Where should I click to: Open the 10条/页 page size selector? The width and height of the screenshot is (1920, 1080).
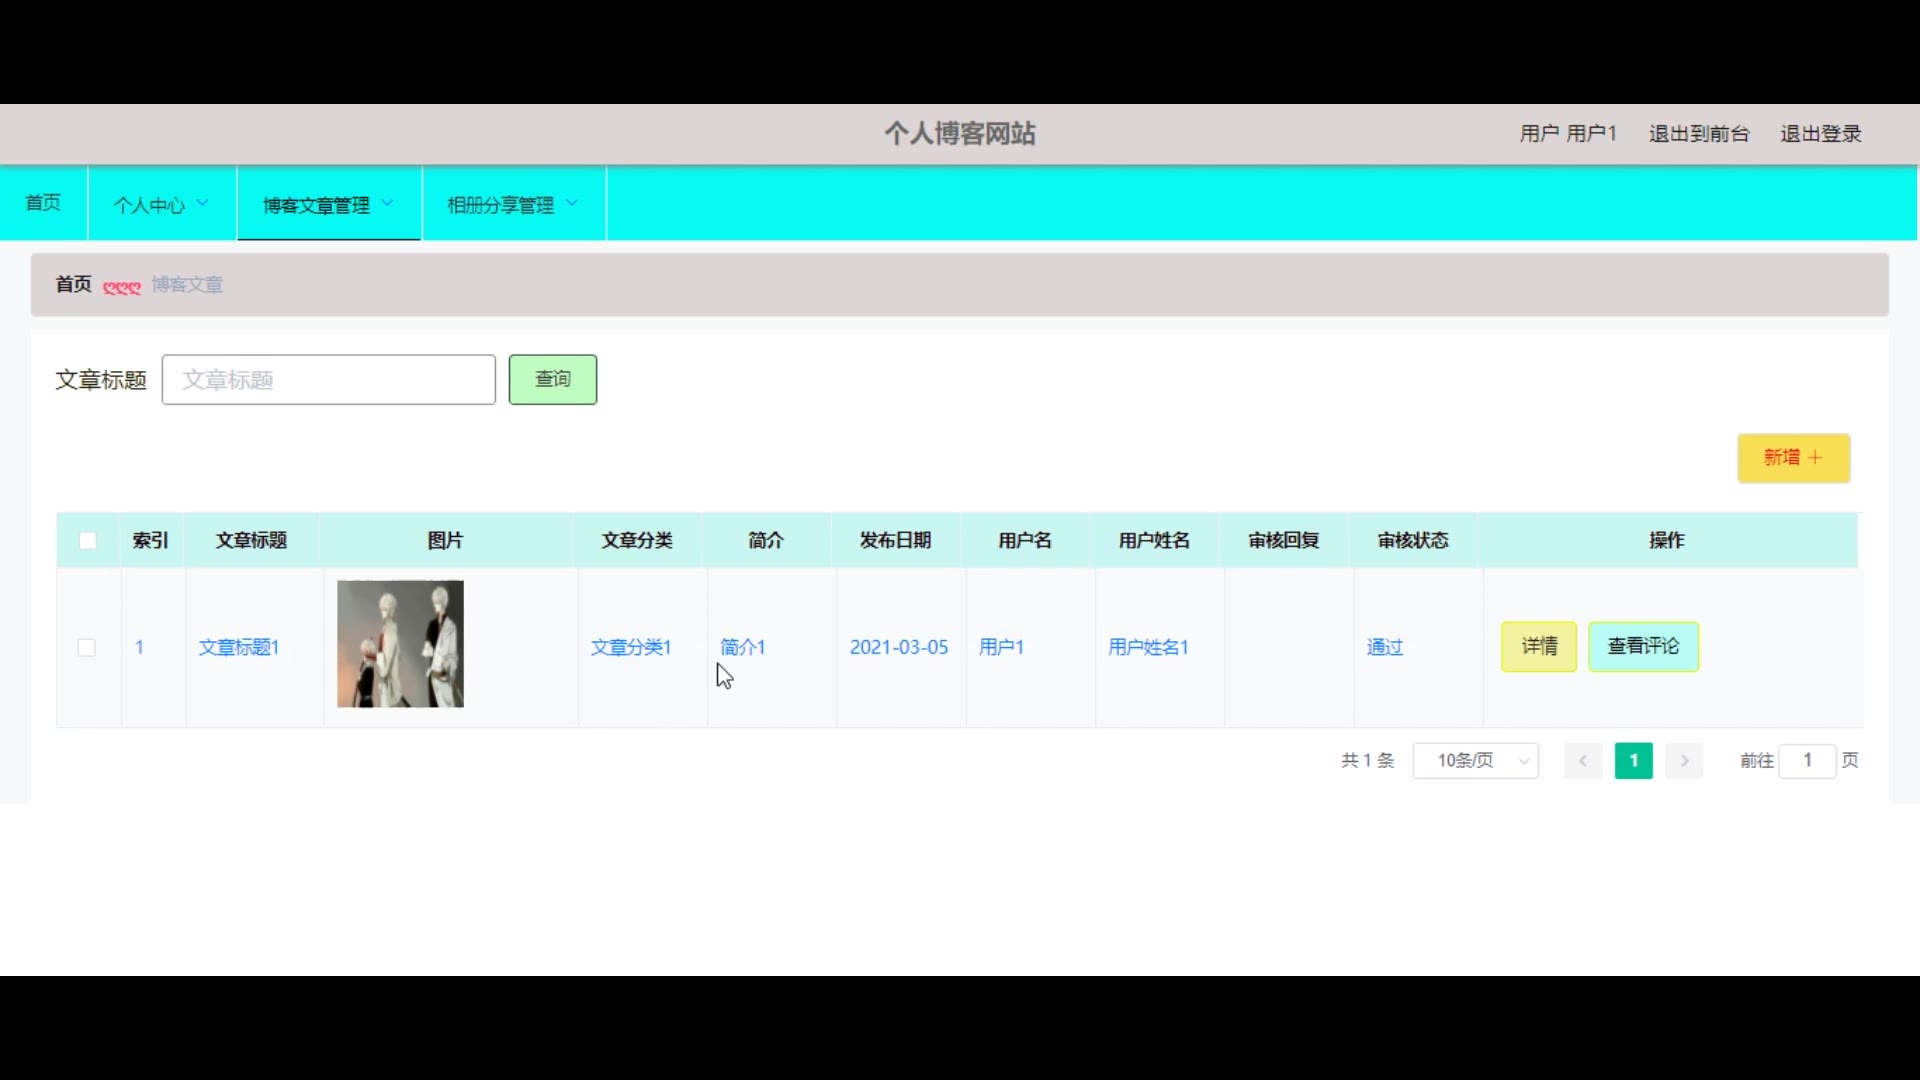[x=1475, y=761]
